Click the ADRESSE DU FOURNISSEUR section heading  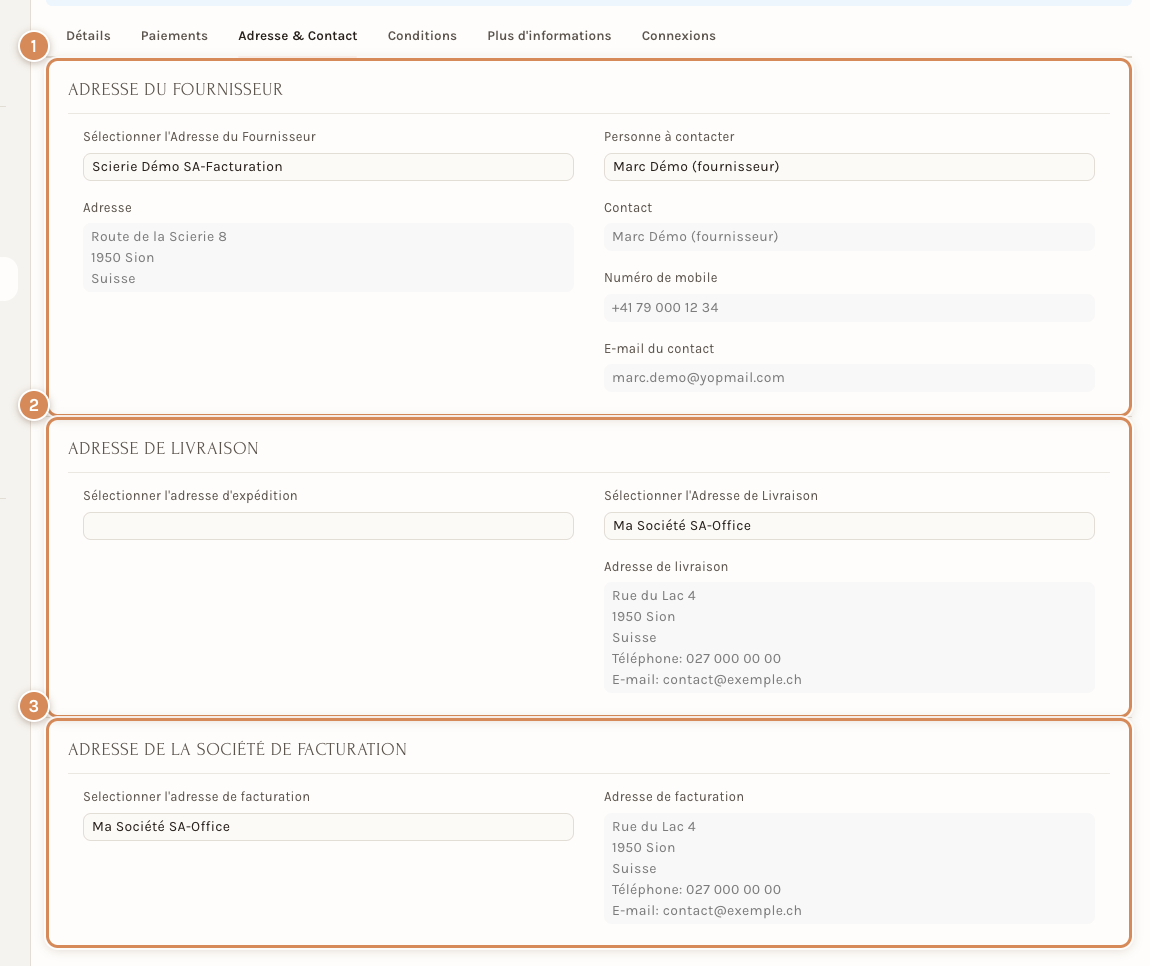[175, 89]
